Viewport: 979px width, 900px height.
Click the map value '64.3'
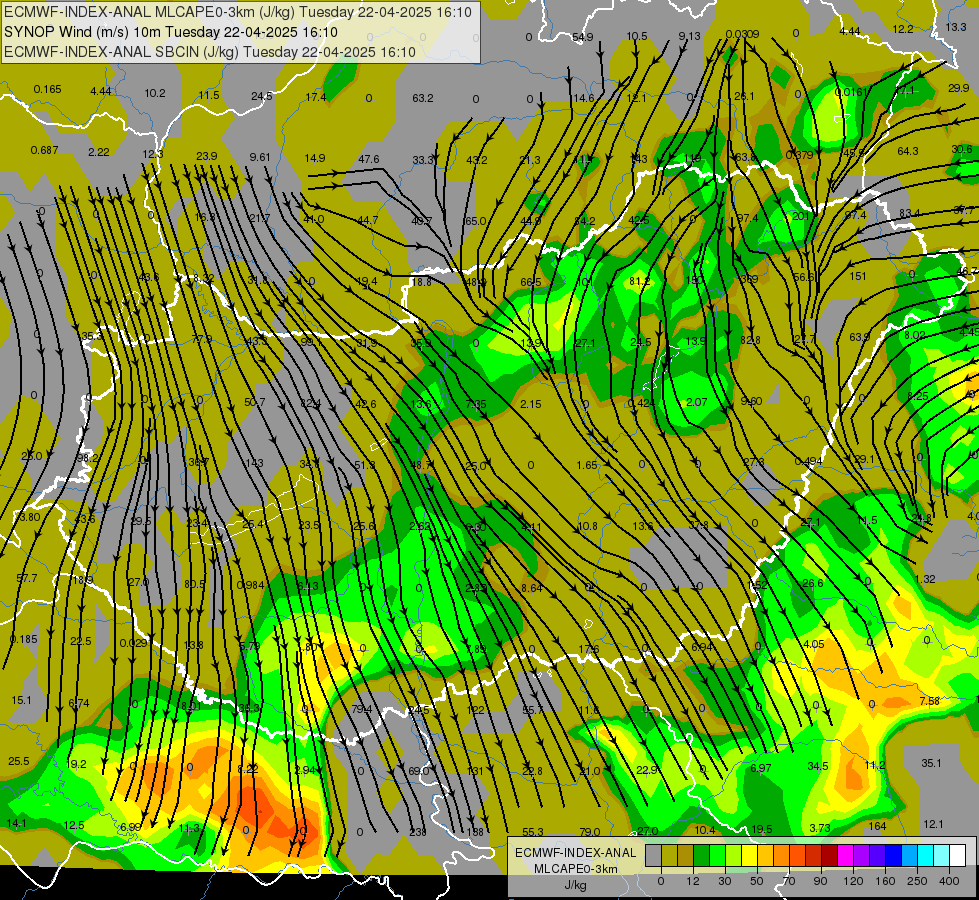907,151
